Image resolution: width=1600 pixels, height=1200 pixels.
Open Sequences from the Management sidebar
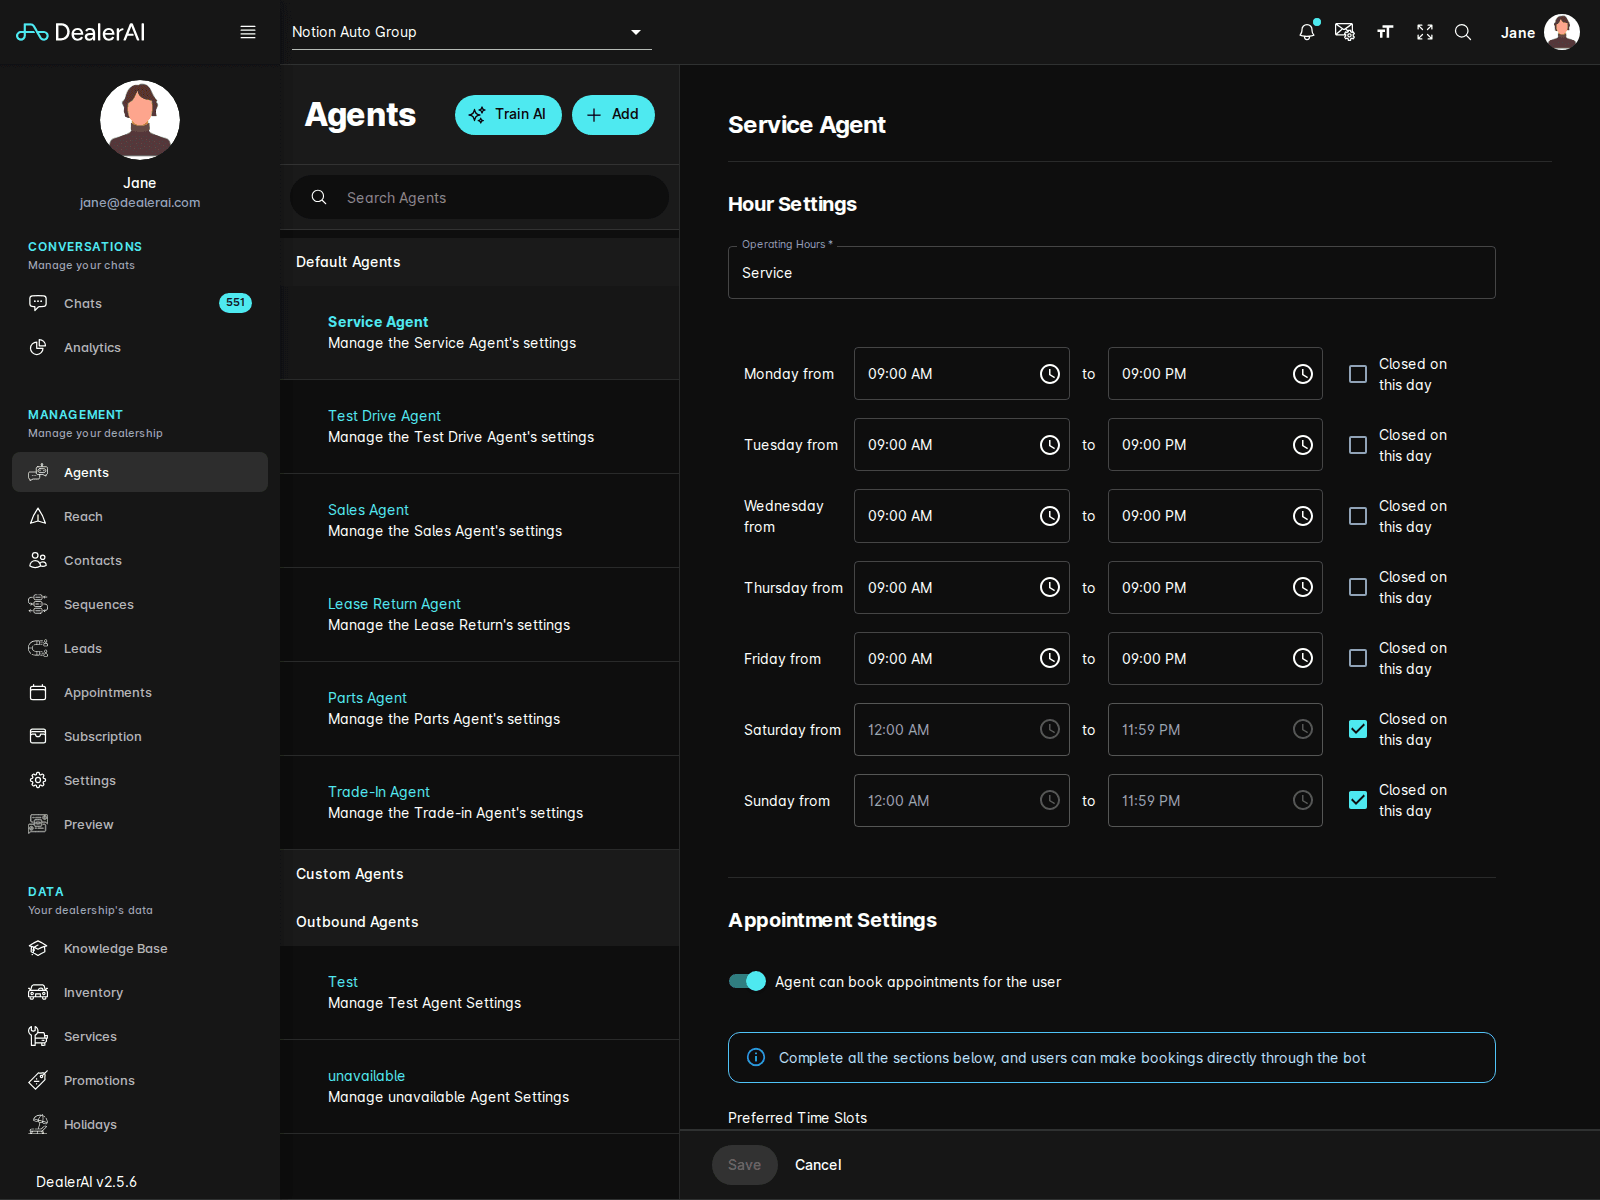(98, 604)
